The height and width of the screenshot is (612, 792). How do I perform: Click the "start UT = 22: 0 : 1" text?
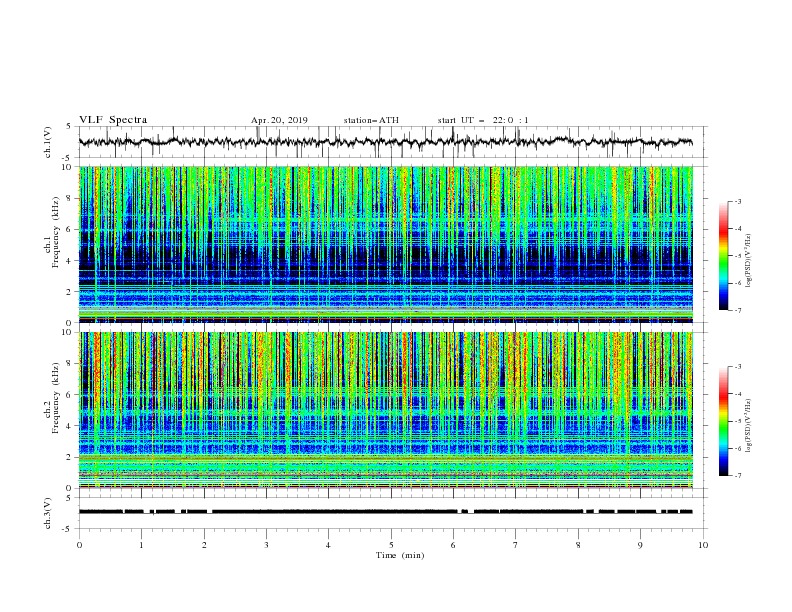tap(483, 120)
